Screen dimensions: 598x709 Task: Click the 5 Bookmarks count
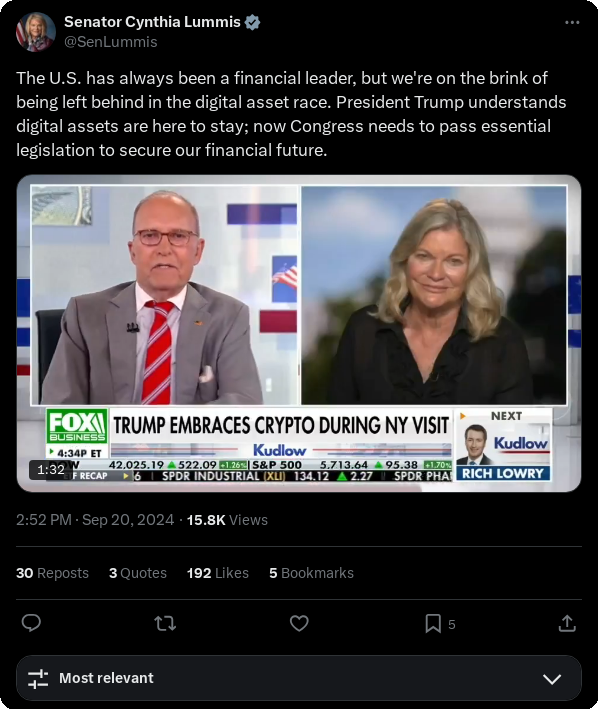point(311,573)
